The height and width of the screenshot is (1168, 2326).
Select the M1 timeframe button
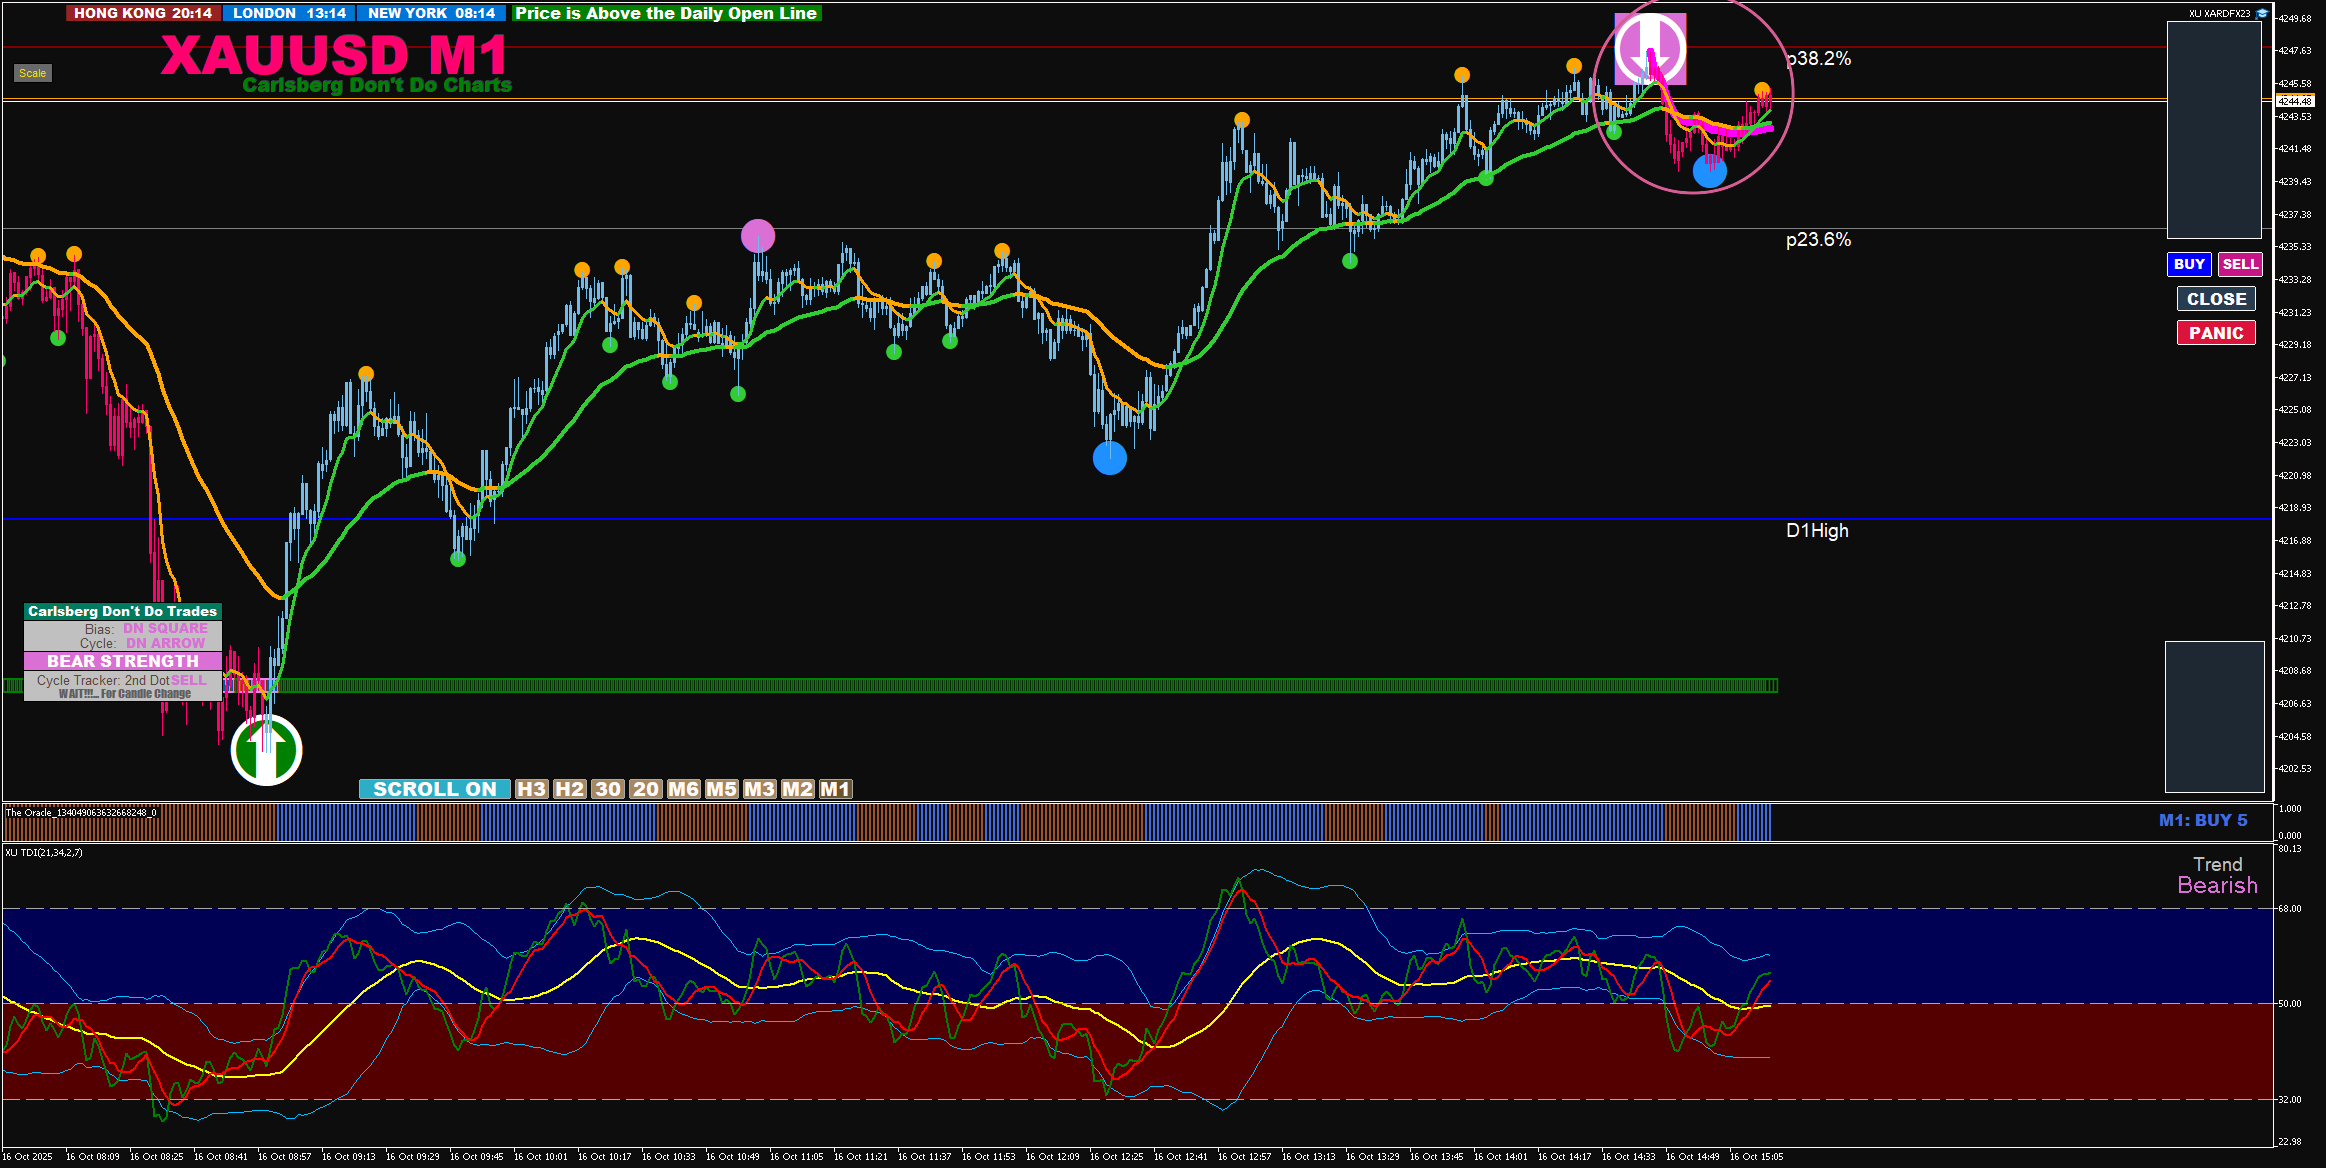(835, 789)
